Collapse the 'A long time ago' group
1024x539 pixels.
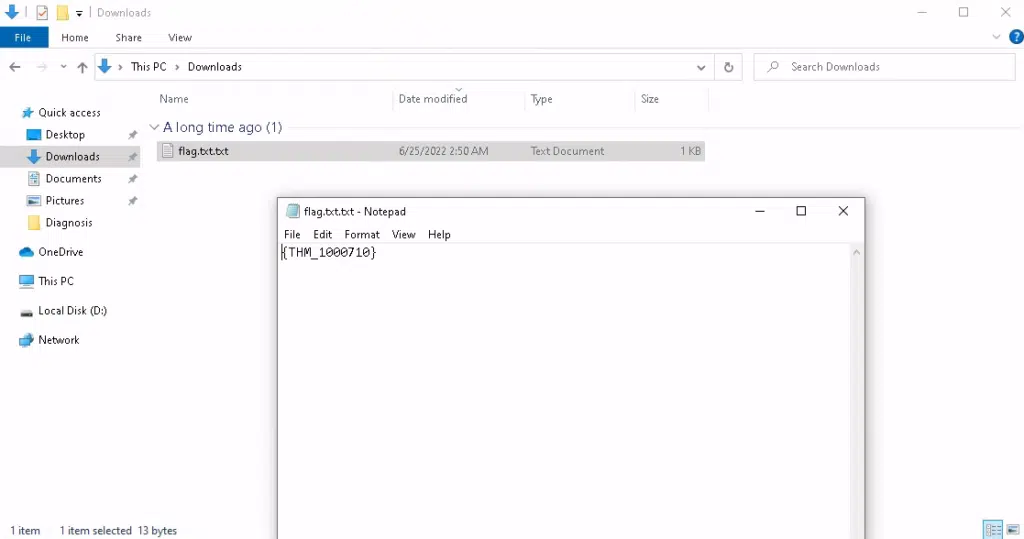tap(154, 127)
